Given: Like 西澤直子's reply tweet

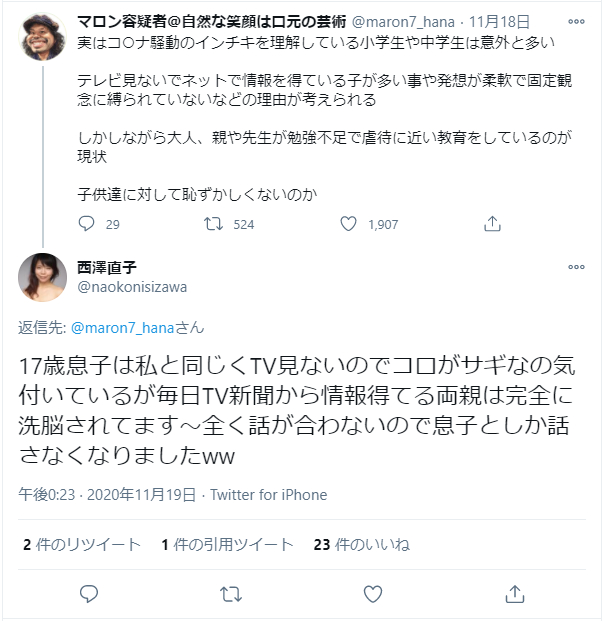Looking at the screenshot, I should (373, 594).
